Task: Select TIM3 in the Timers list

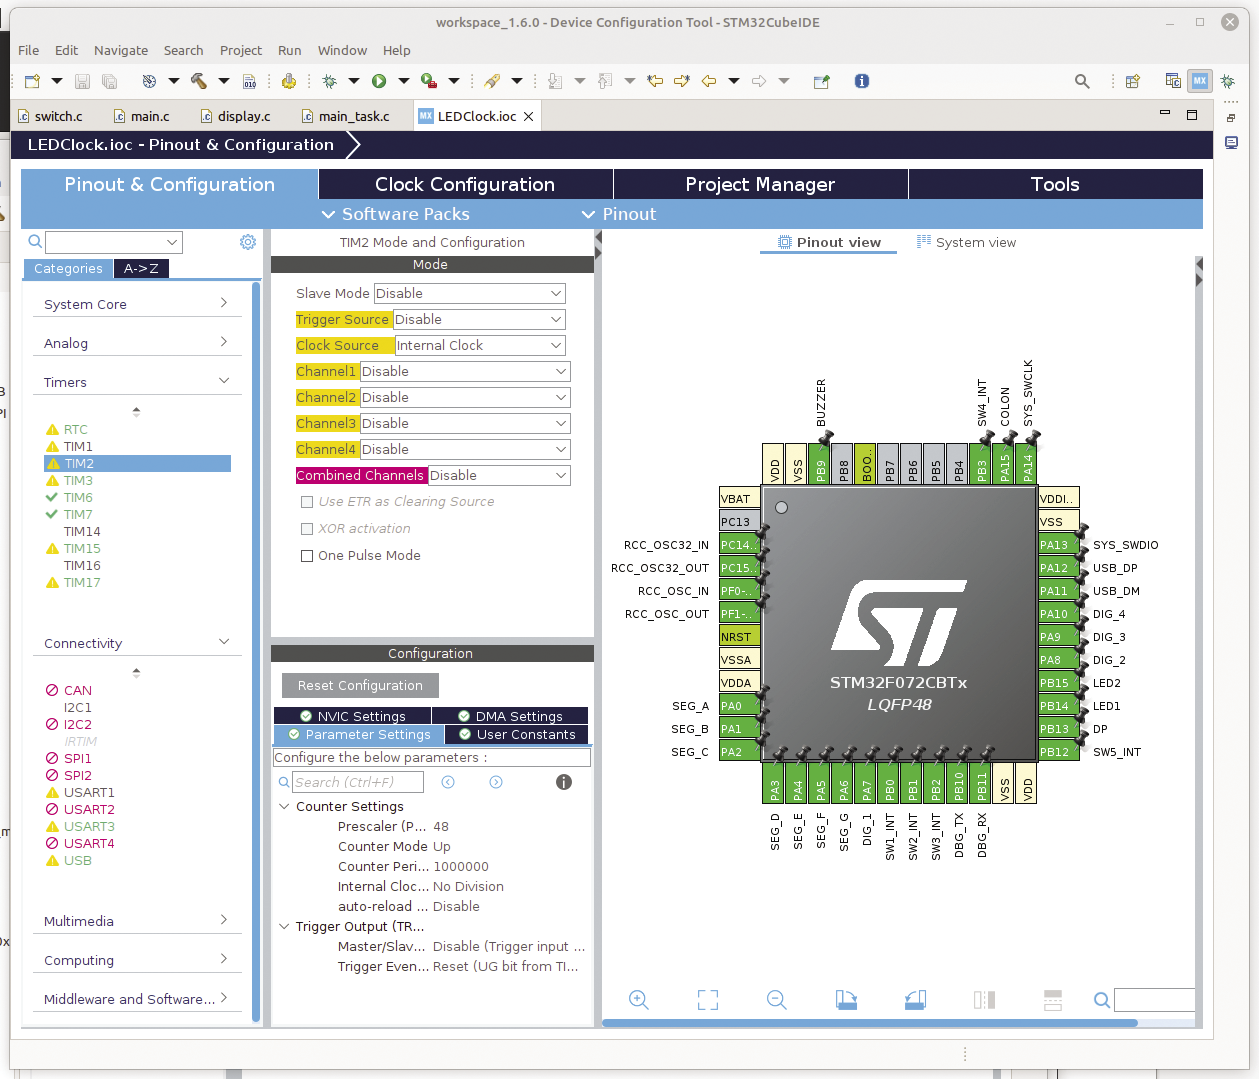Action: 78,480
